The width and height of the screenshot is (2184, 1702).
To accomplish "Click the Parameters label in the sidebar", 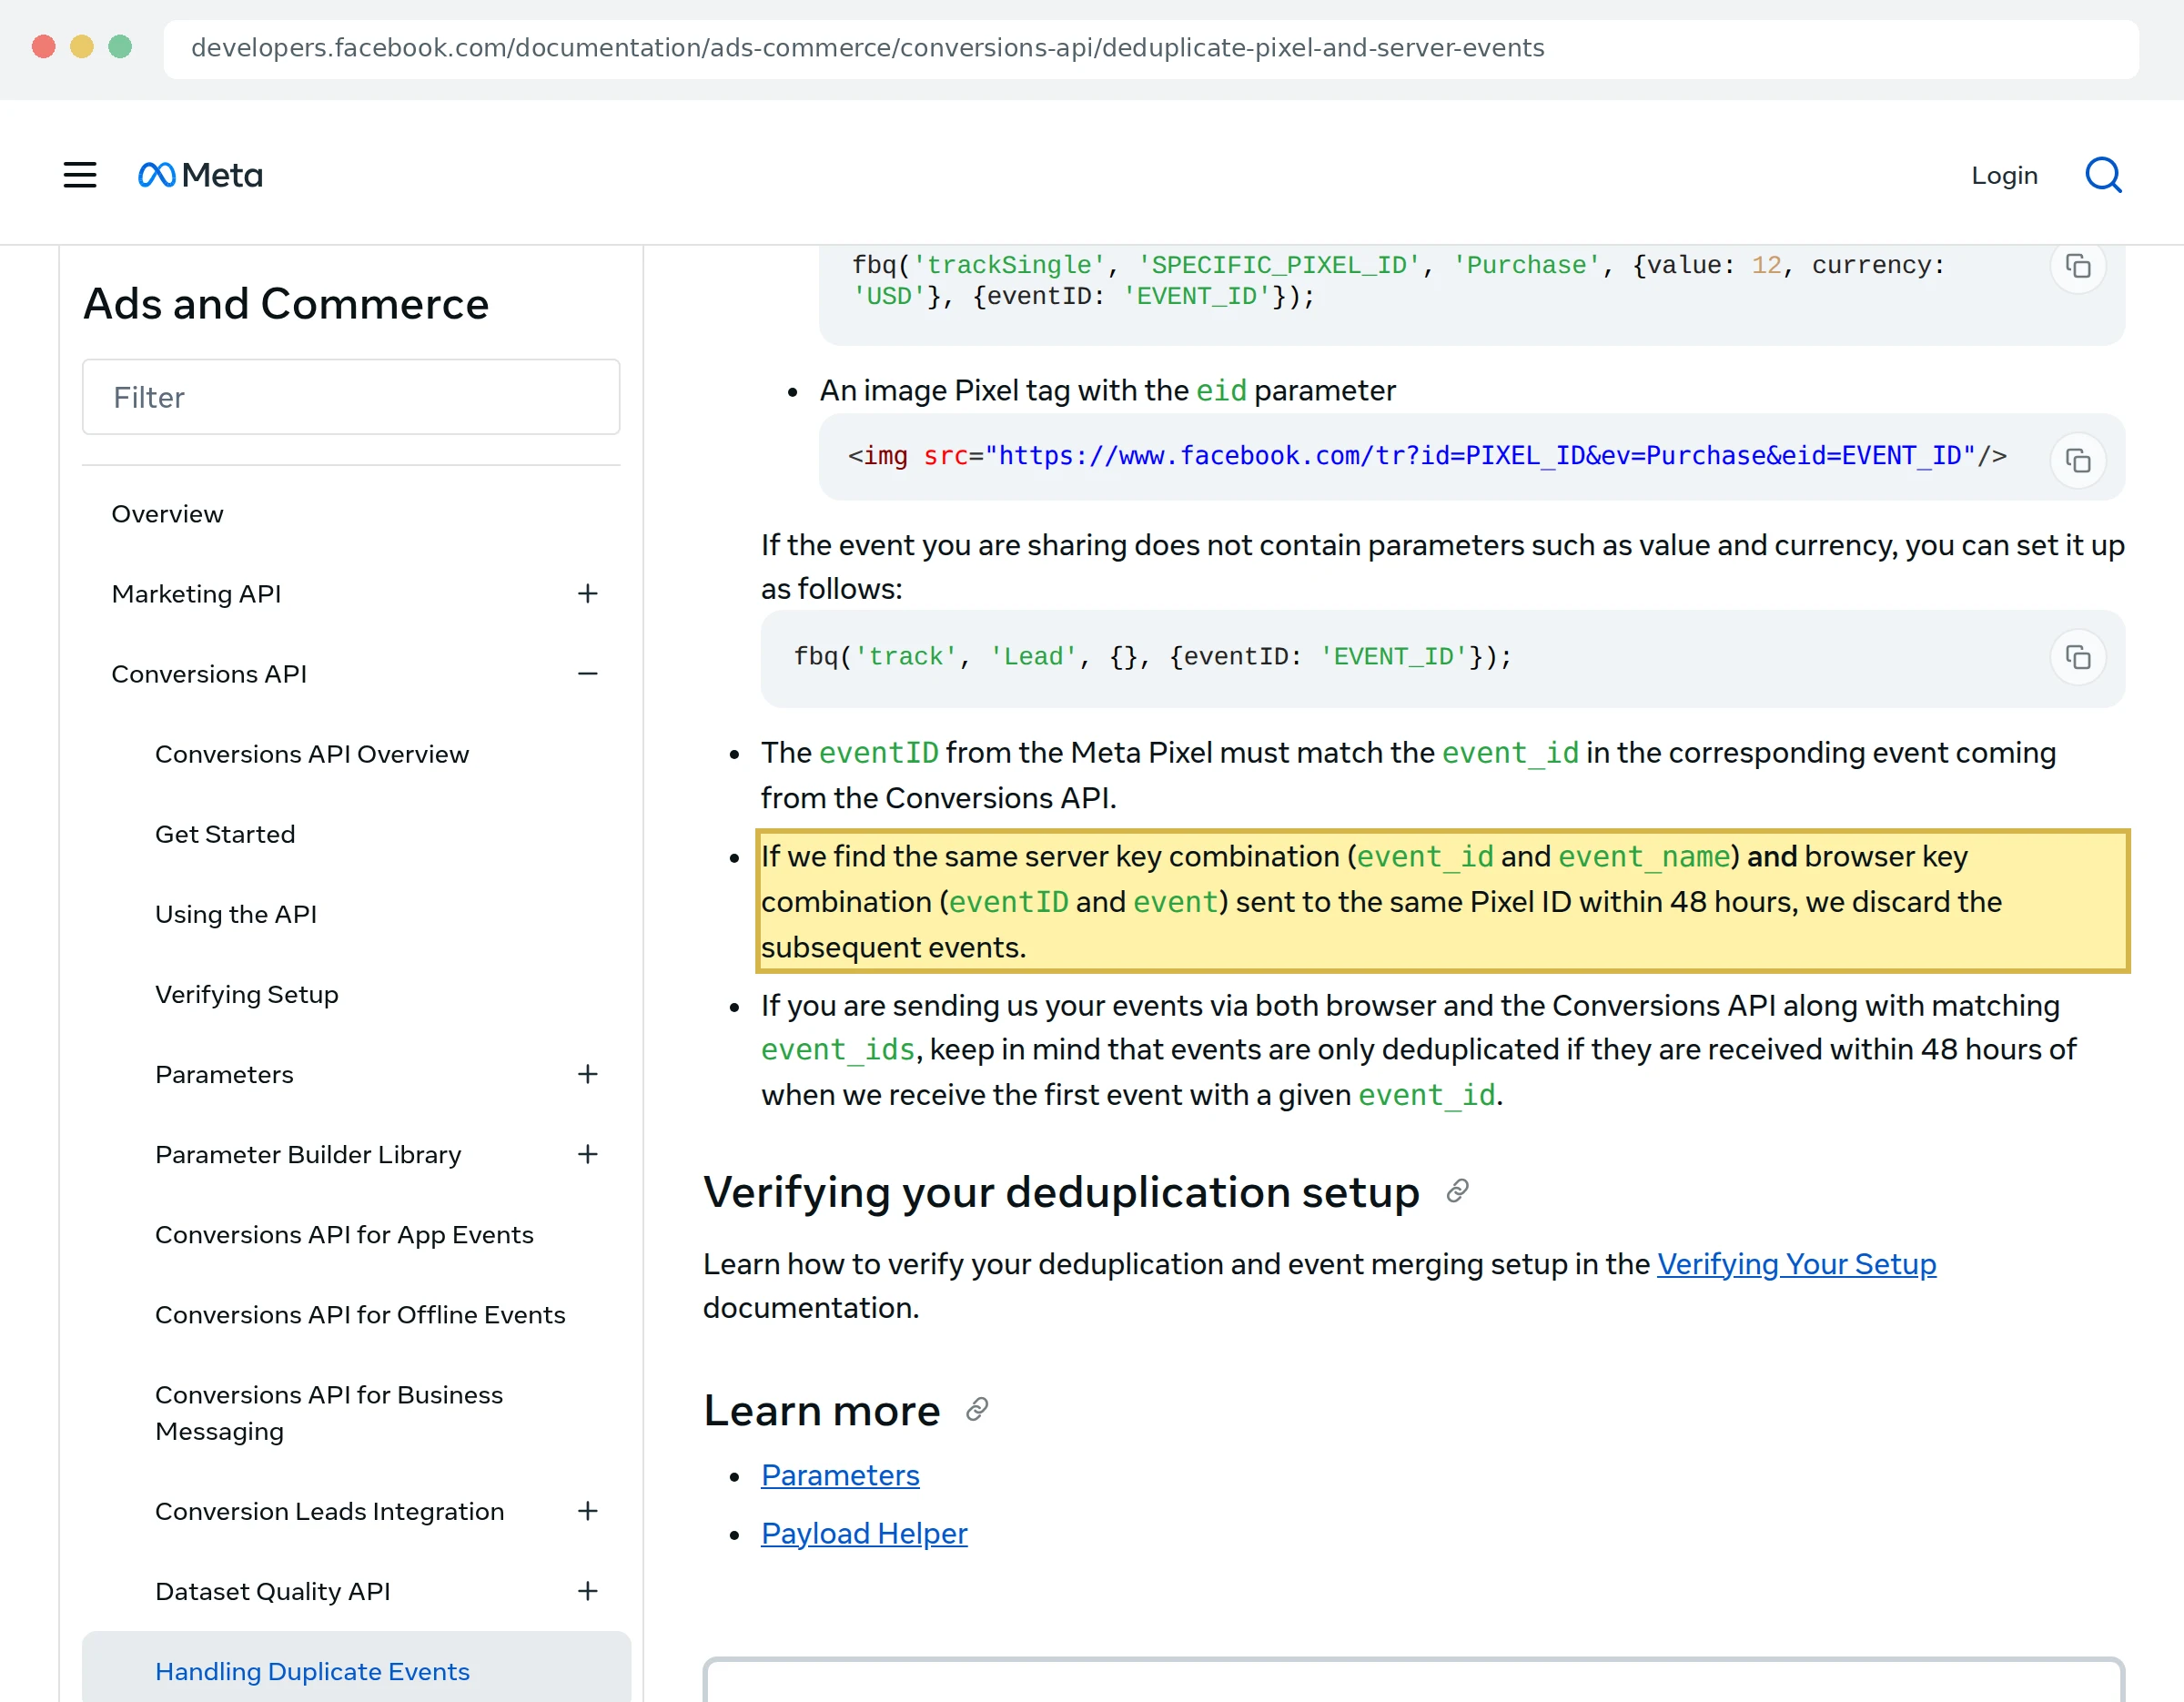I will click(x=224, y=1074).
